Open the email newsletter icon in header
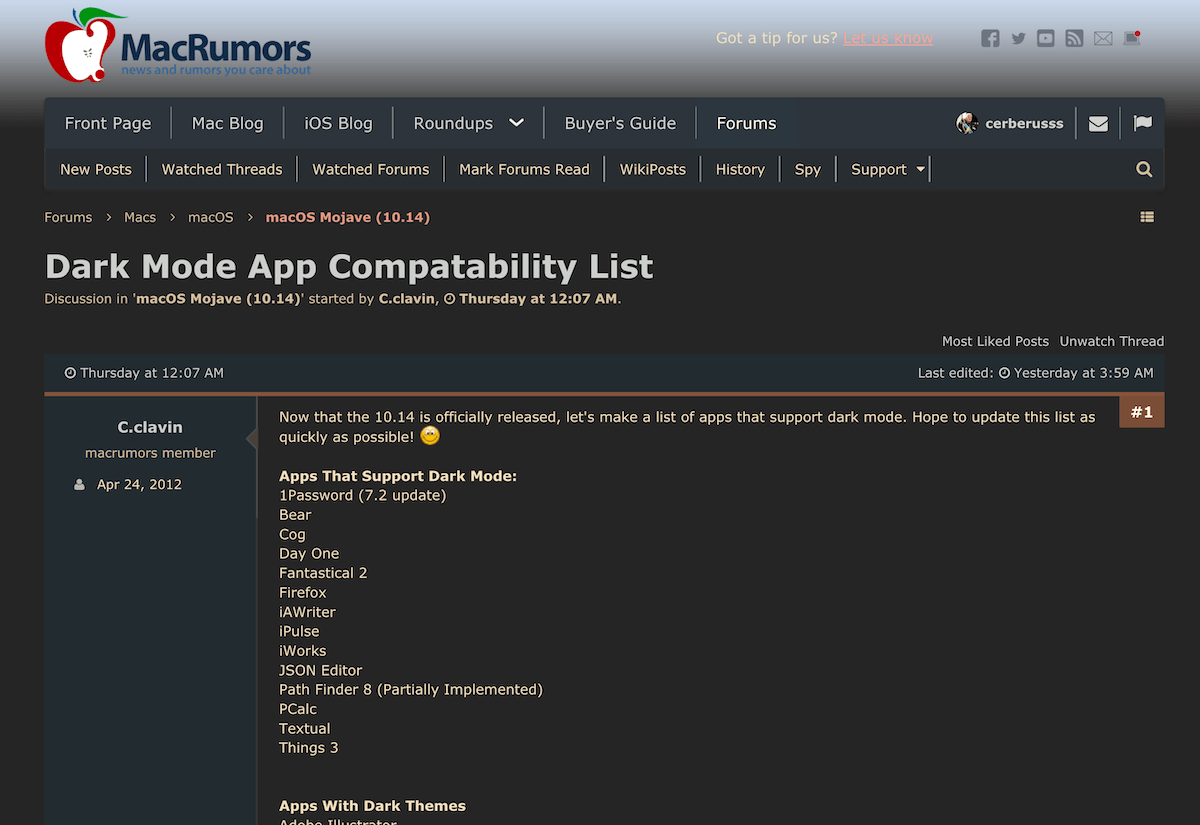1200x825 pixels. (x=1103, y=38)
